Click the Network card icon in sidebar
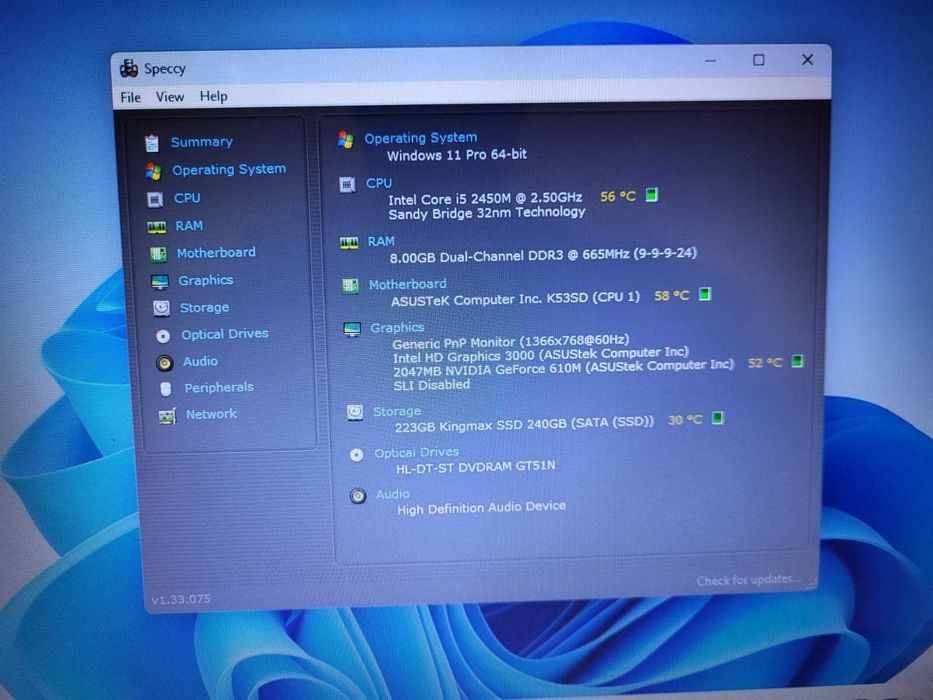Viewport: 933px width, 700px height. click(167, 415)
